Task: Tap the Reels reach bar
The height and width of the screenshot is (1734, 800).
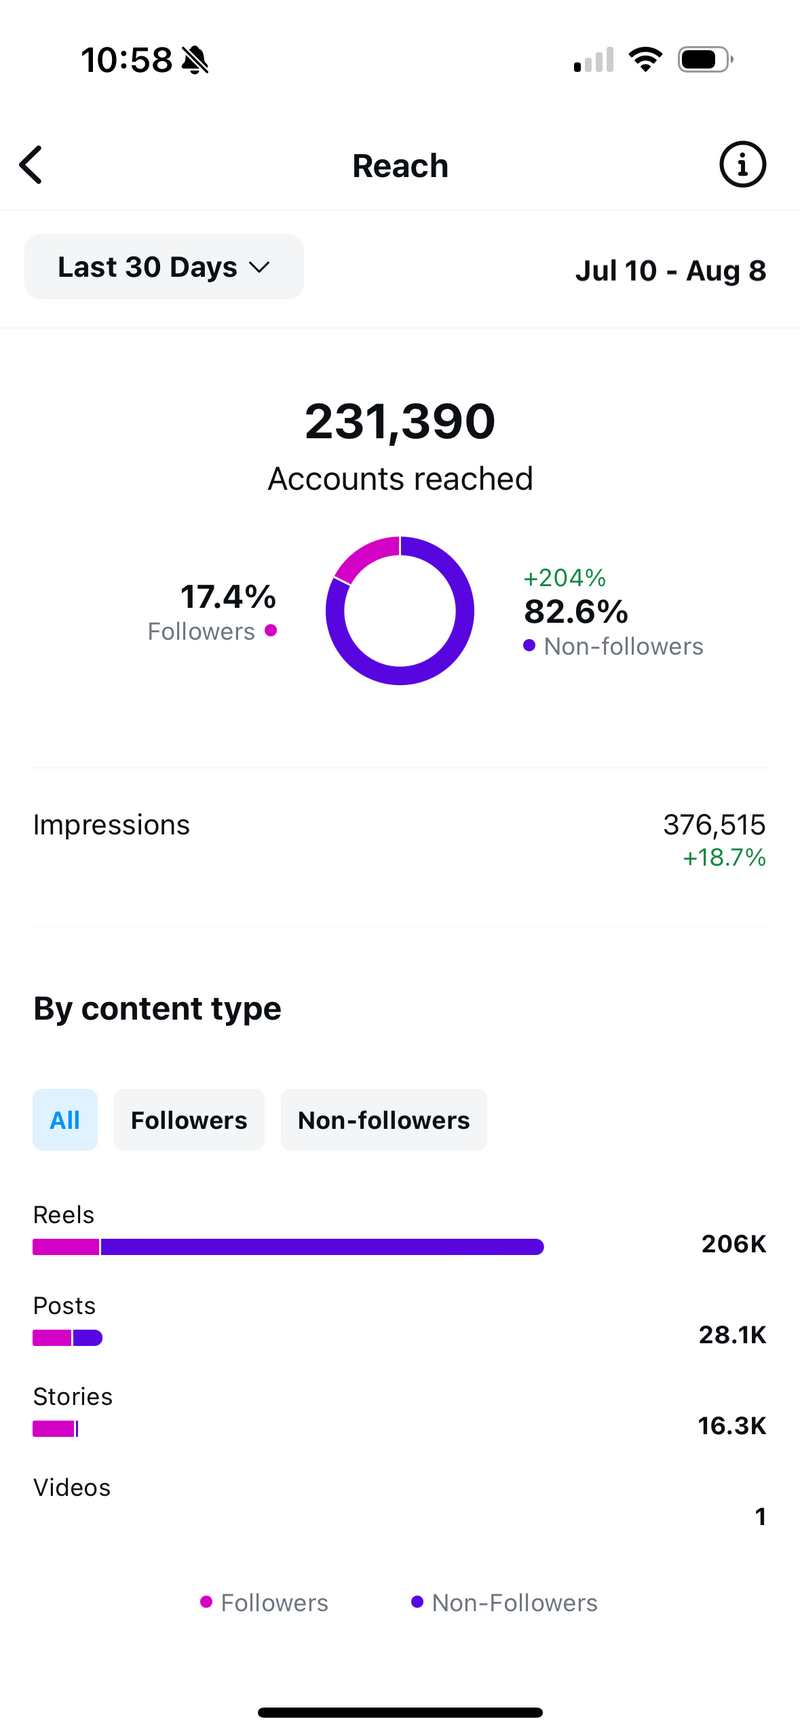Action: pos(288,1247)
